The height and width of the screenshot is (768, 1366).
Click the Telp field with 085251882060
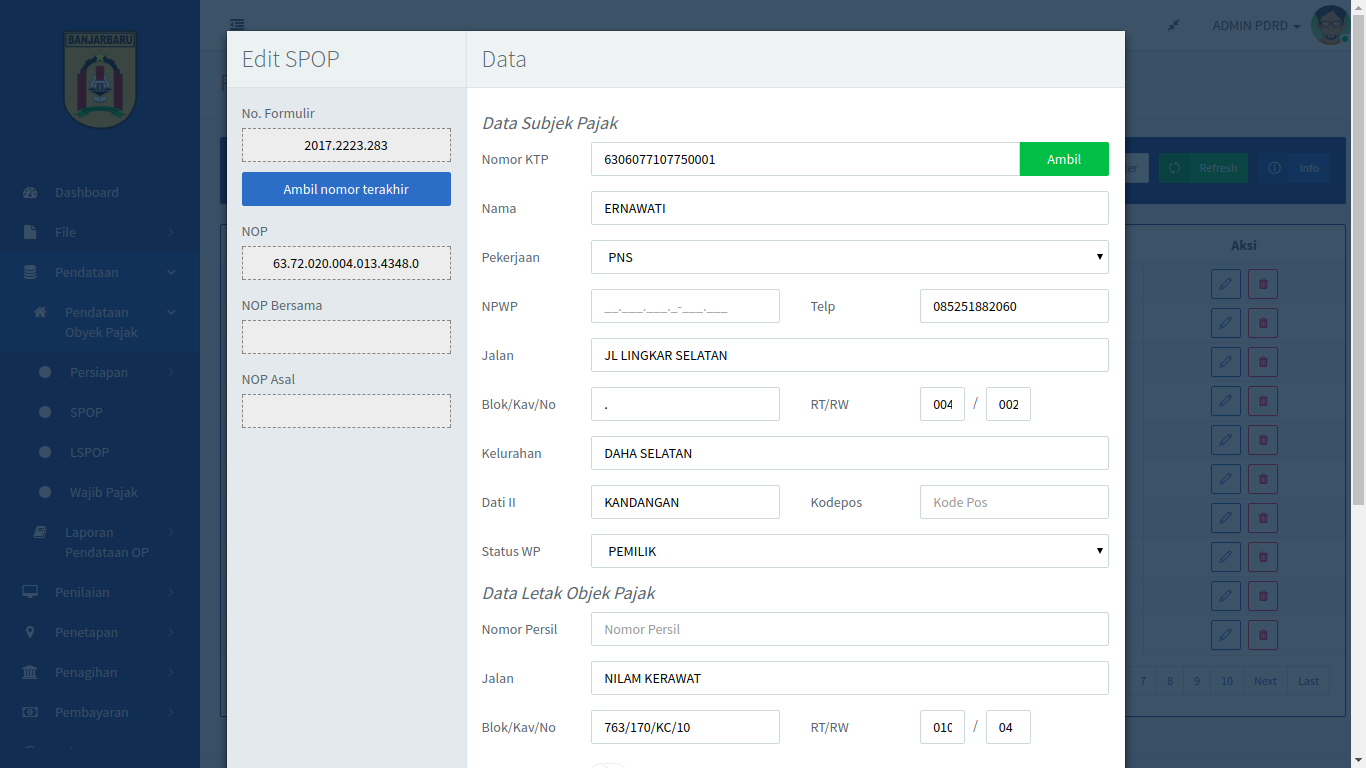coord(1014,306)
